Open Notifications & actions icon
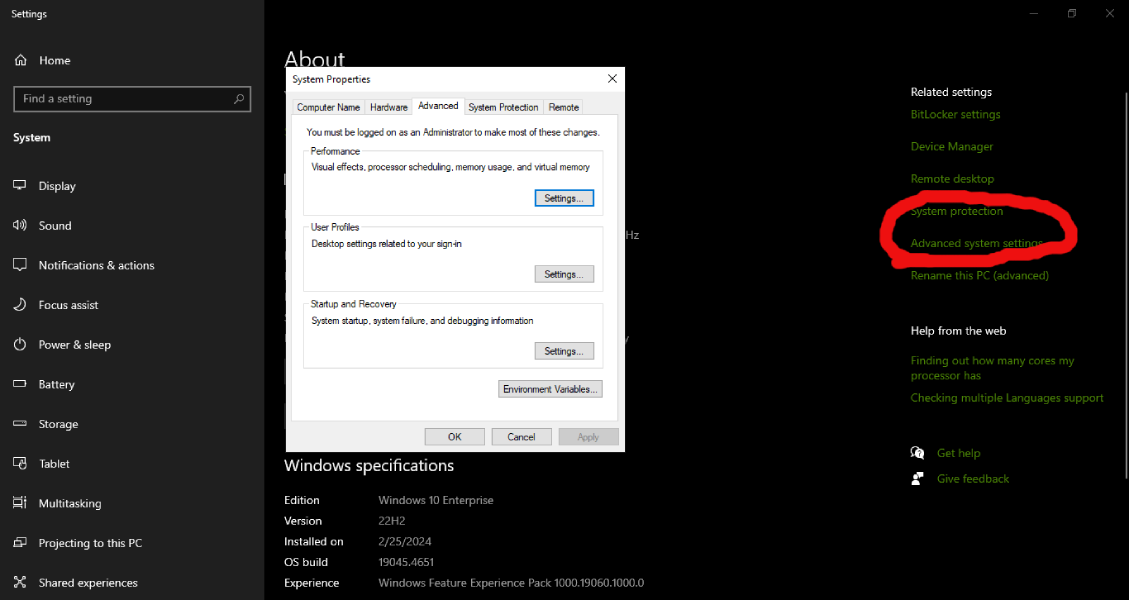The image size is (1129, 600). (x=19, y=265)
